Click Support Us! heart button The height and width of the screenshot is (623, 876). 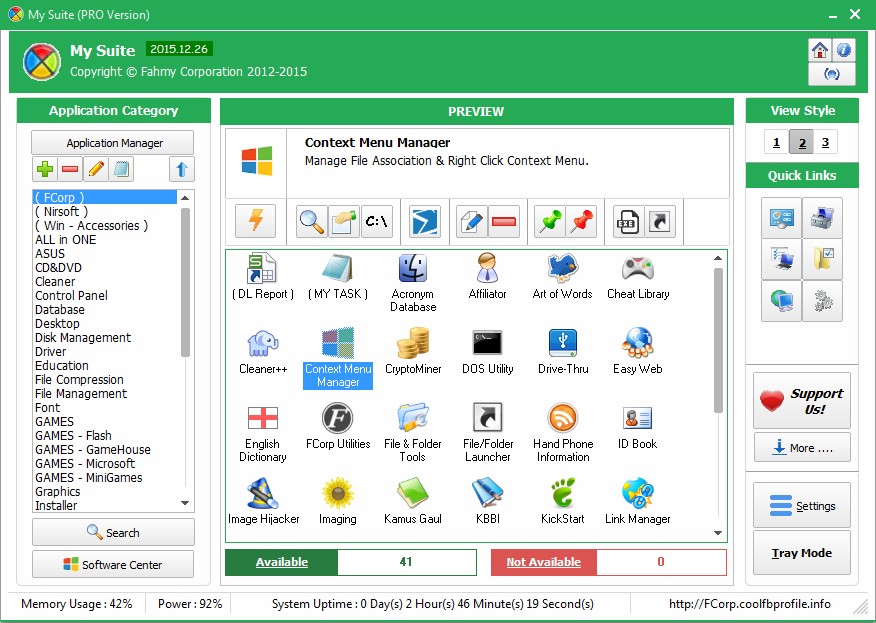802,401
